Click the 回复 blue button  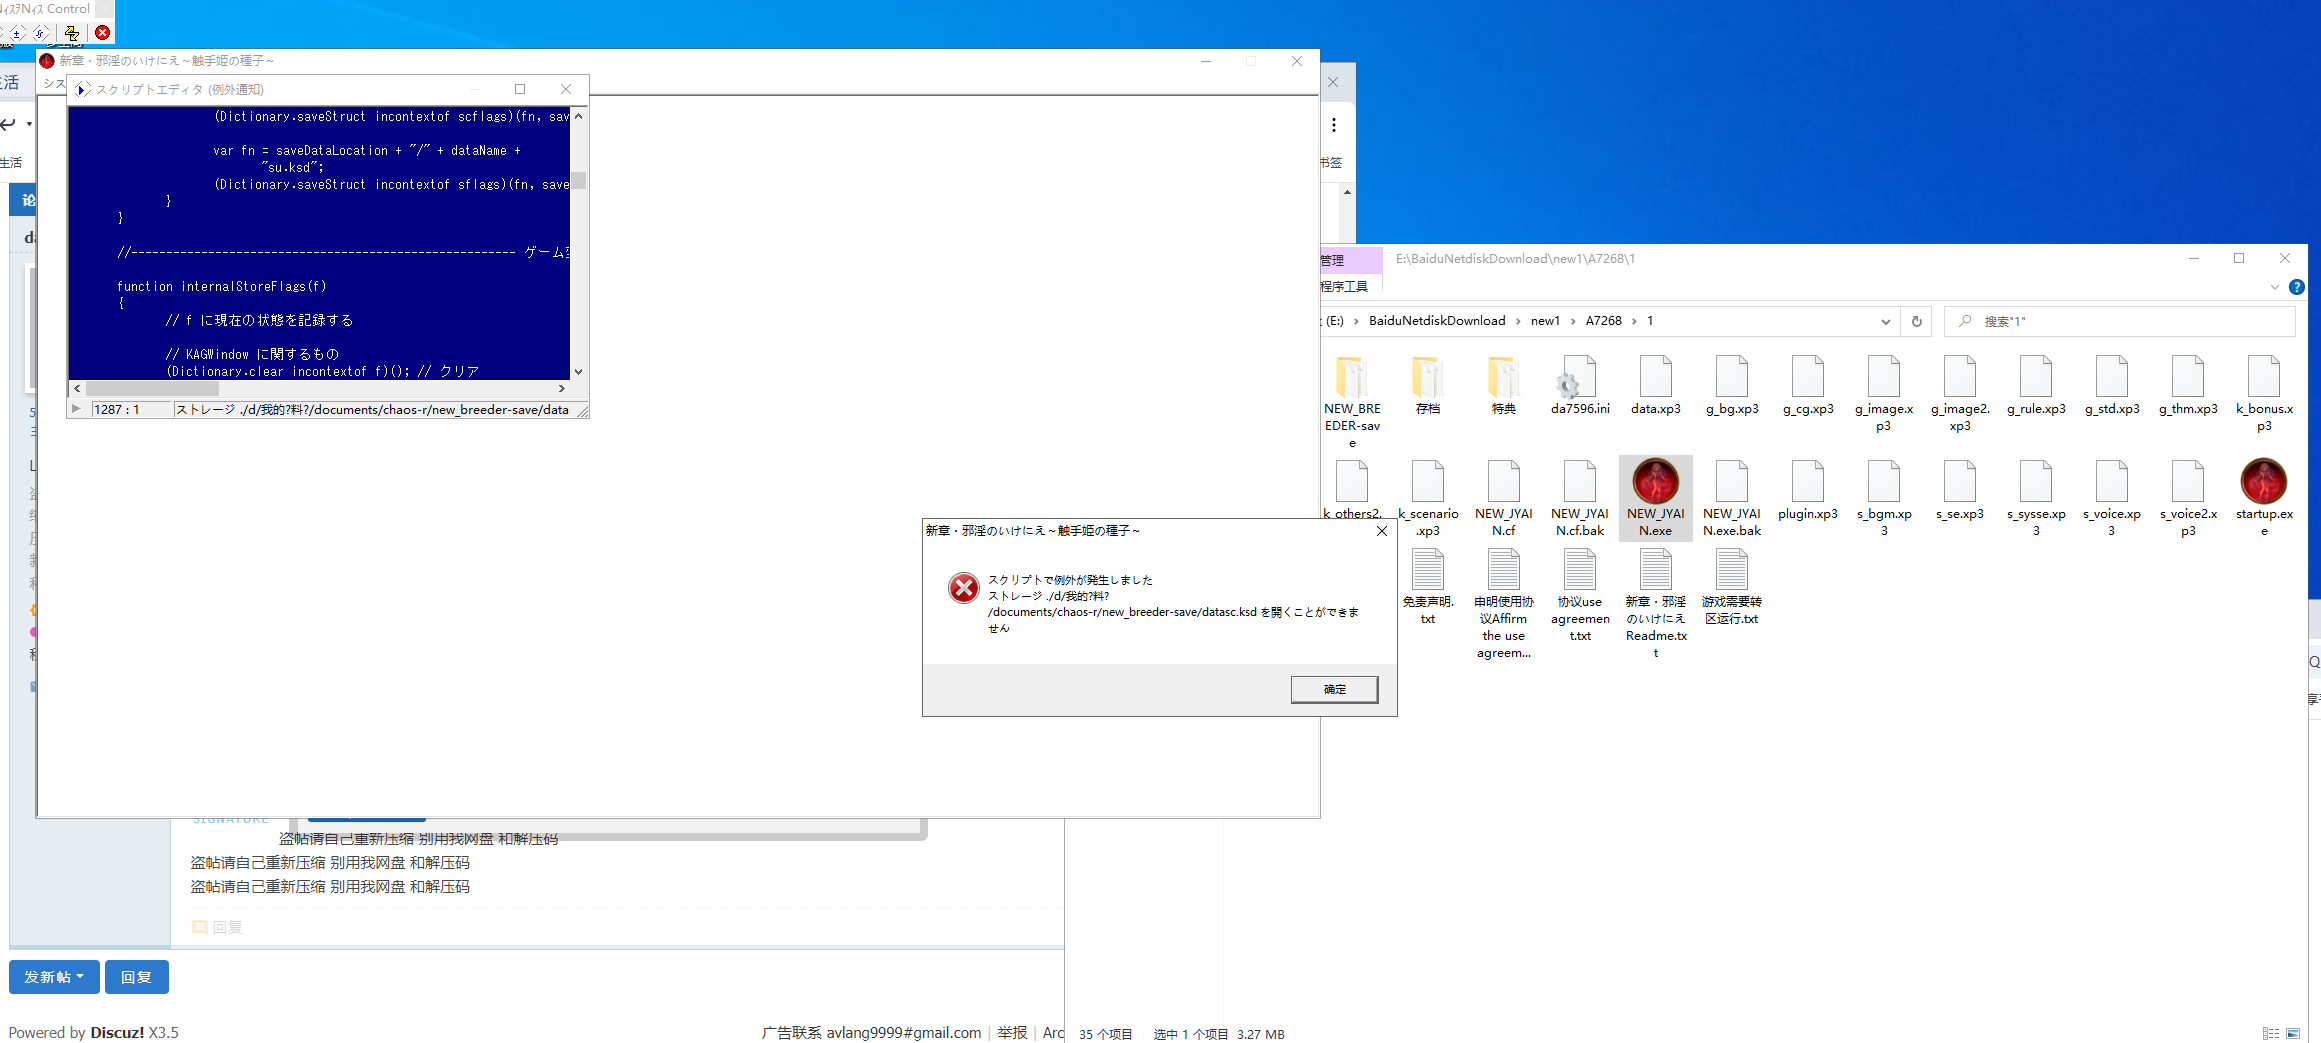137,977
